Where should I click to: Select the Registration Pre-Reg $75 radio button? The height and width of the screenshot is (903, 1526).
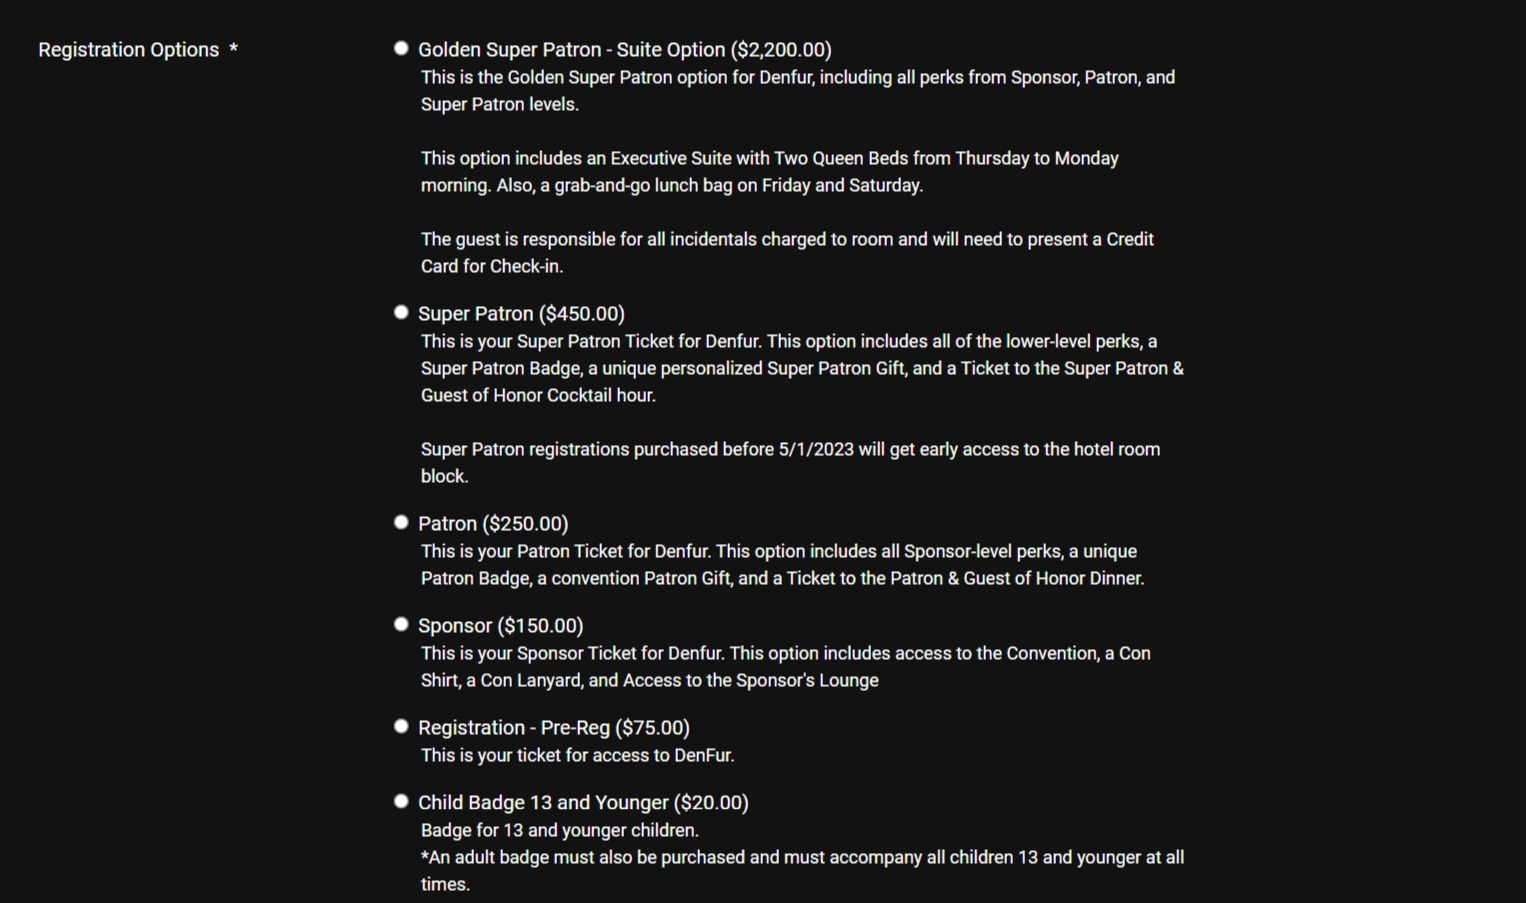[401, 726]
